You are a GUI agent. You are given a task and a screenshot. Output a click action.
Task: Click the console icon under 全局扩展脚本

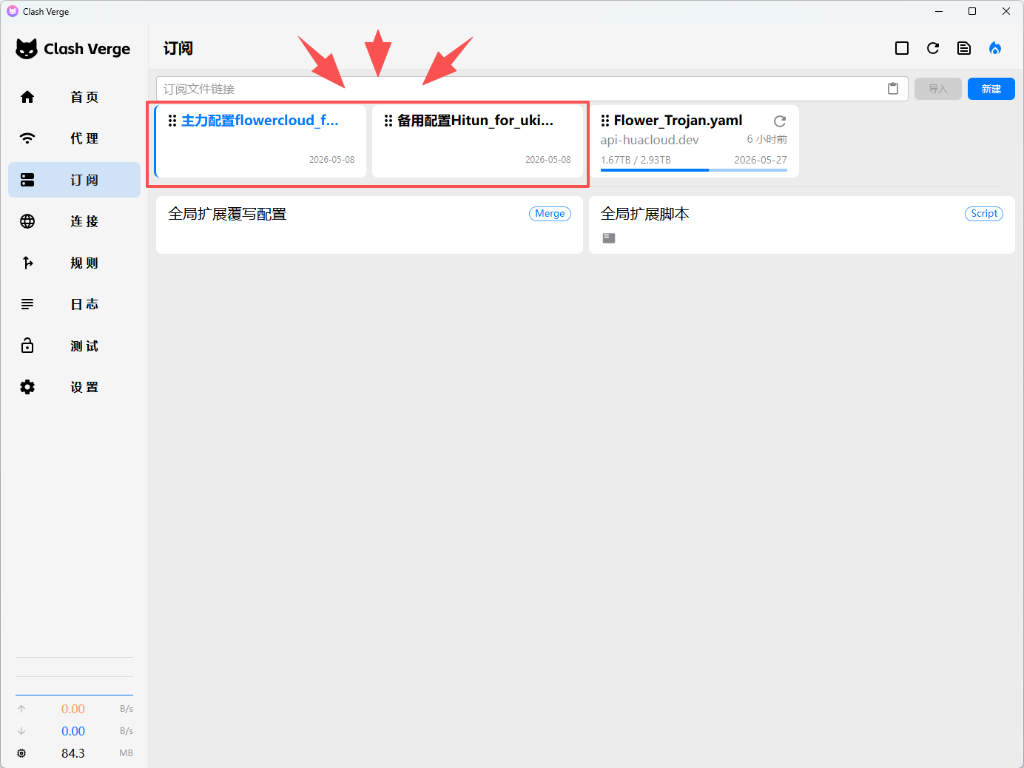(609, 238)
